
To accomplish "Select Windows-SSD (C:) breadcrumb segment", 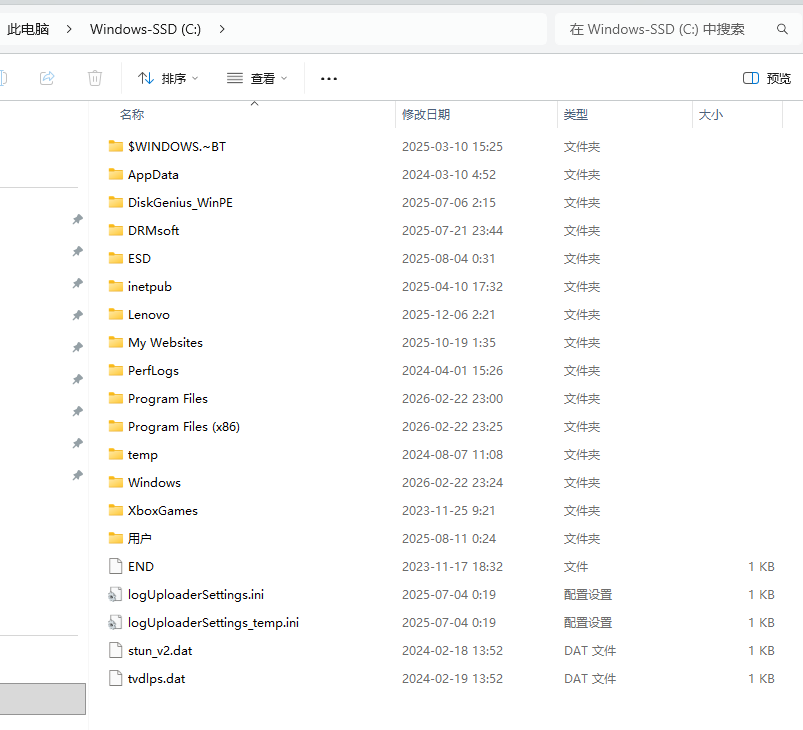I will tap(145, 29).
